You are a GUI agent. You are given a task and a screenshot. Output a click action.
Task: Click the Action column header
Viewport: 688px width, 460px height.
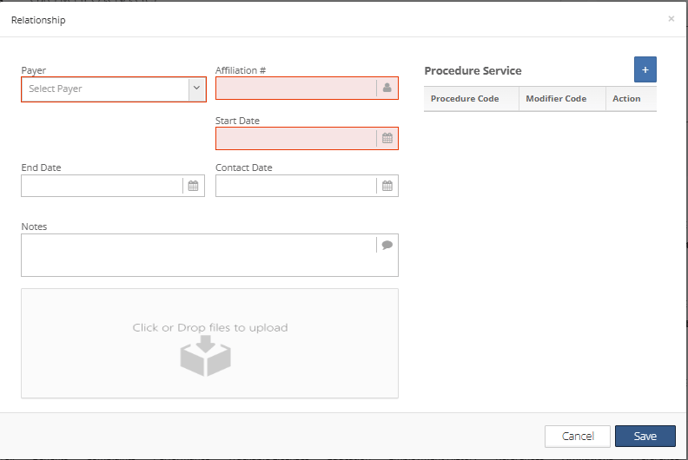tap(626, 99)
